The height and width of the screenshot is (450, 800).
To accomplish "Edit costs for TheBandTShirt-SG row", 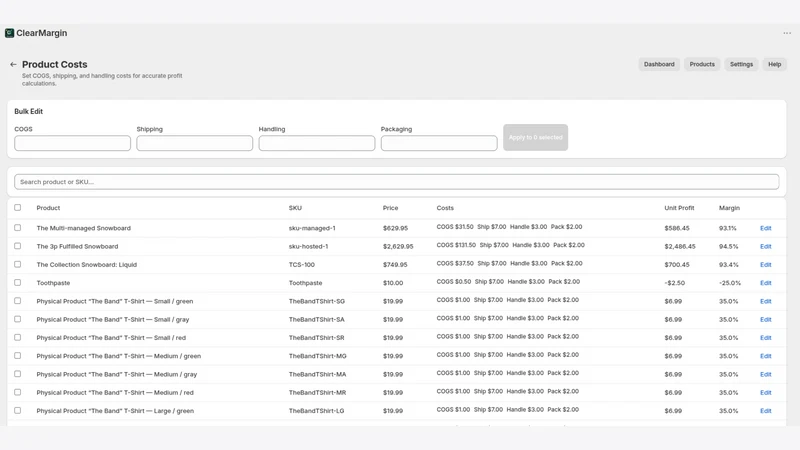I will (x=765, y=301).
